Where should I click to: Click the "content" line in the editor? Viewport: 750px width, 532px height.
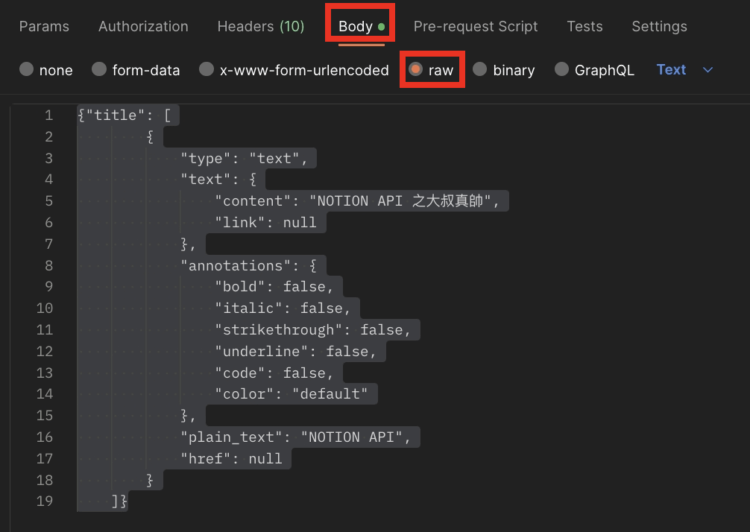click(x=355, y=201)
